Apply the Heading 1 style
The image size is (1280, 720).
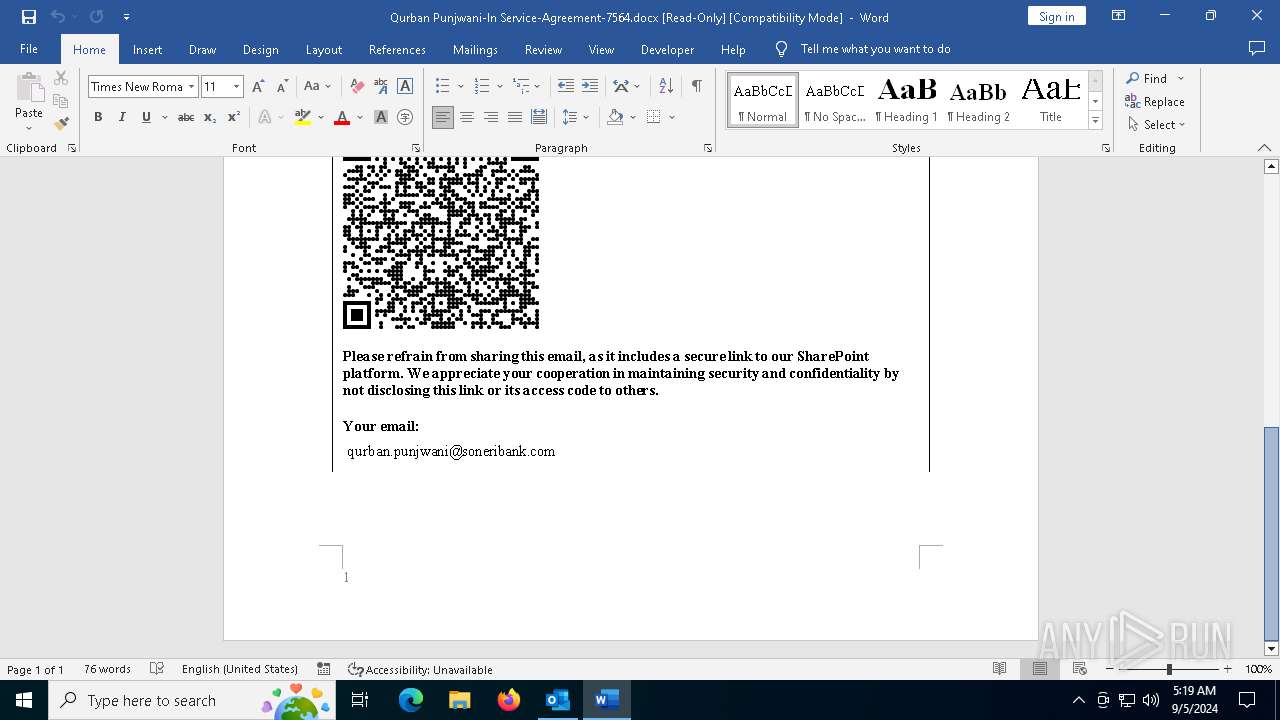906,100
